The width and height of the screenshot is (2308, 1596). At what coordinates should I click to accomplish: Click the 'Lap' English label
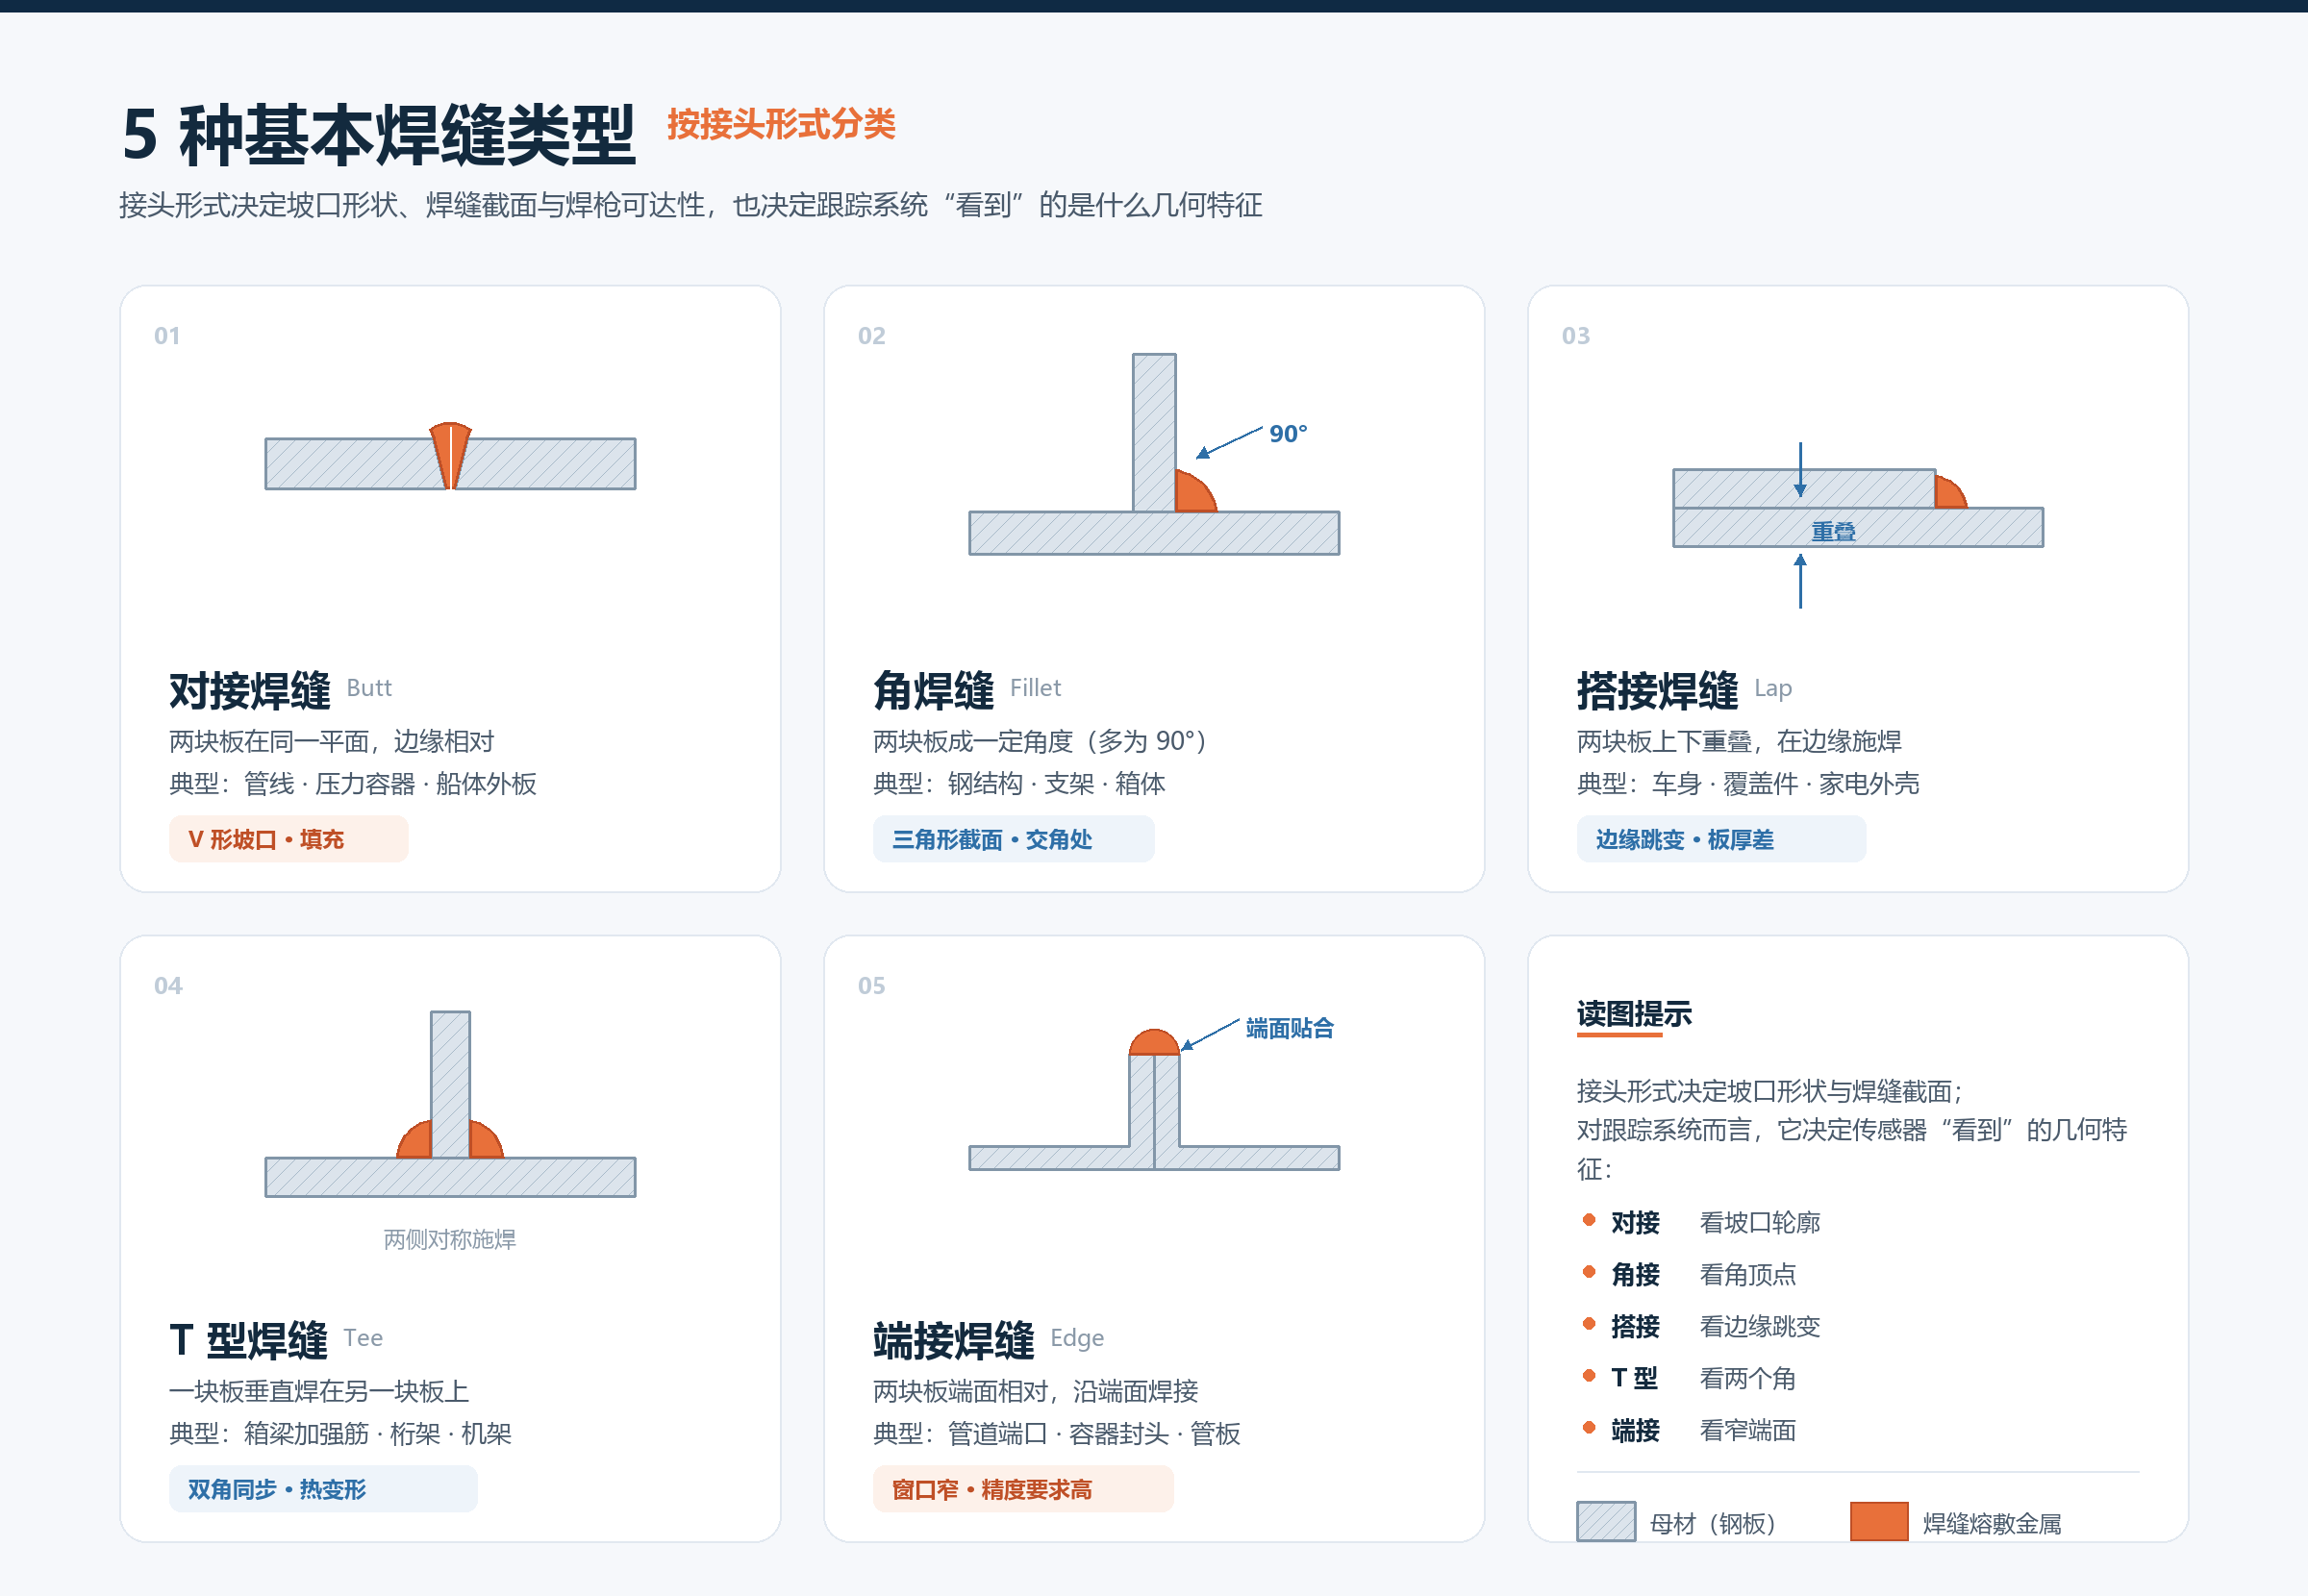(x=1773, y=689)
